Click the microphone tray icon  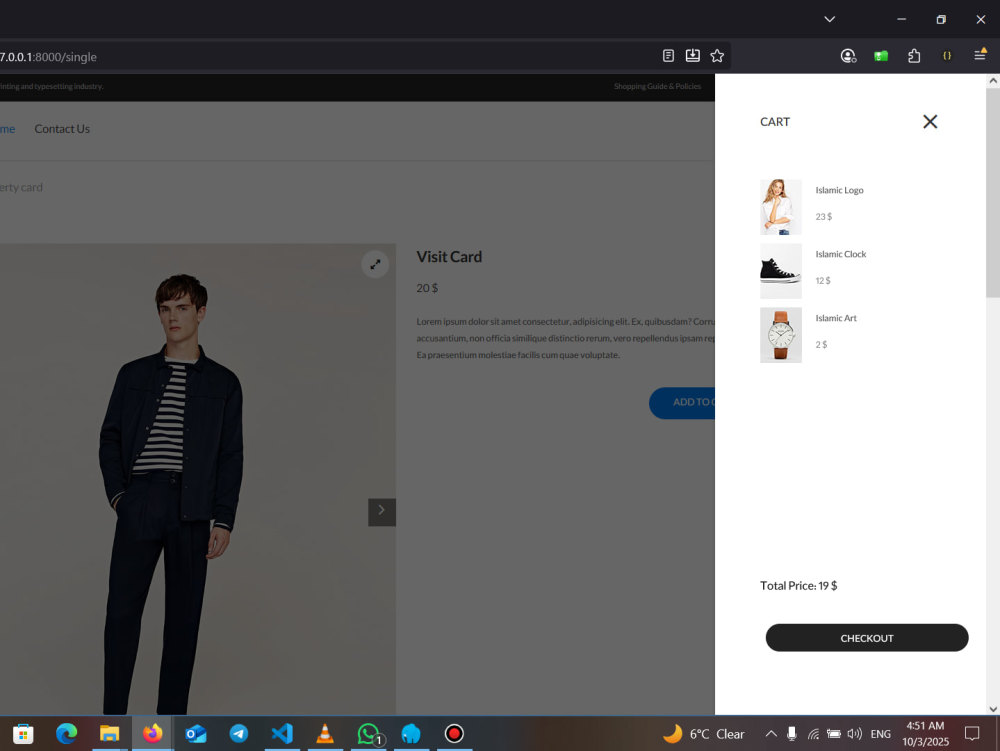[x=791, y=734]
